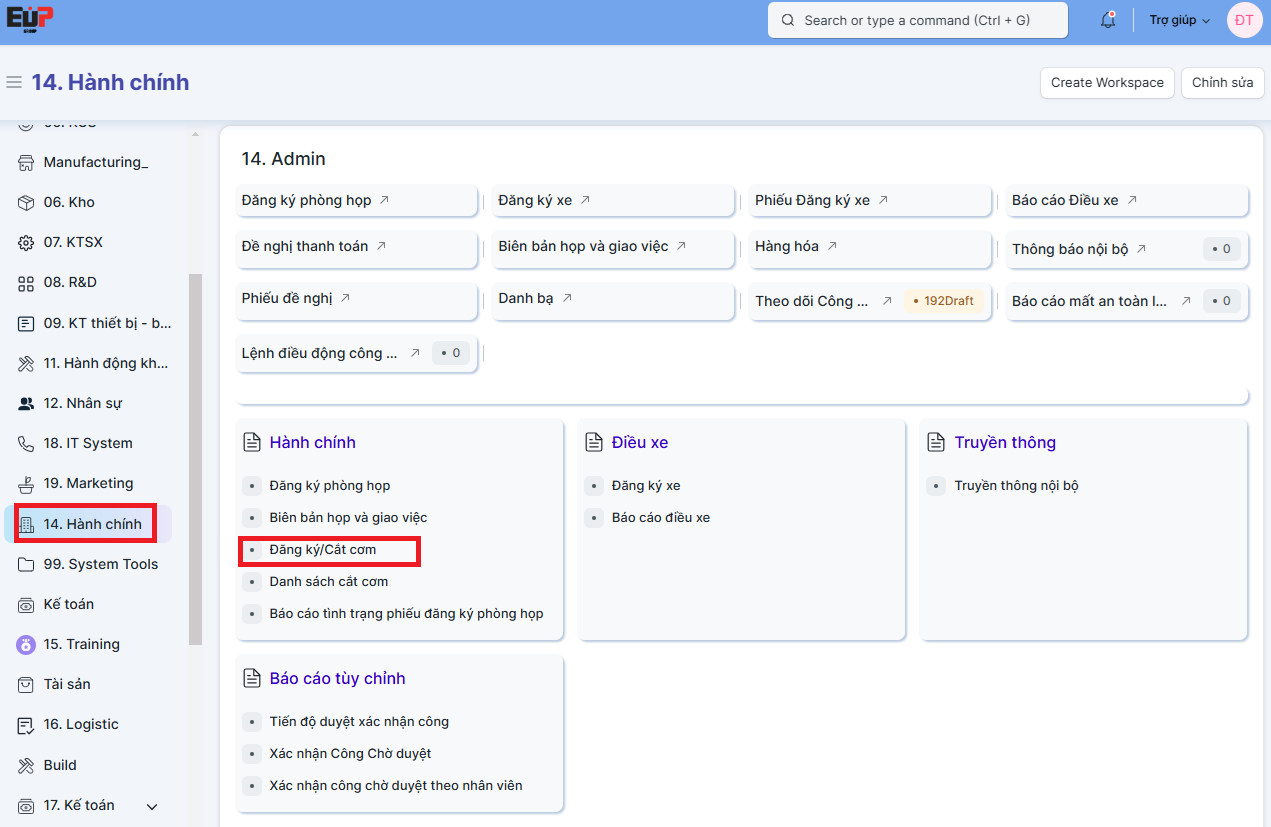The image size is (1271, 827).
Task: Click the Create Workspace button
Action: coord(1107,82)
